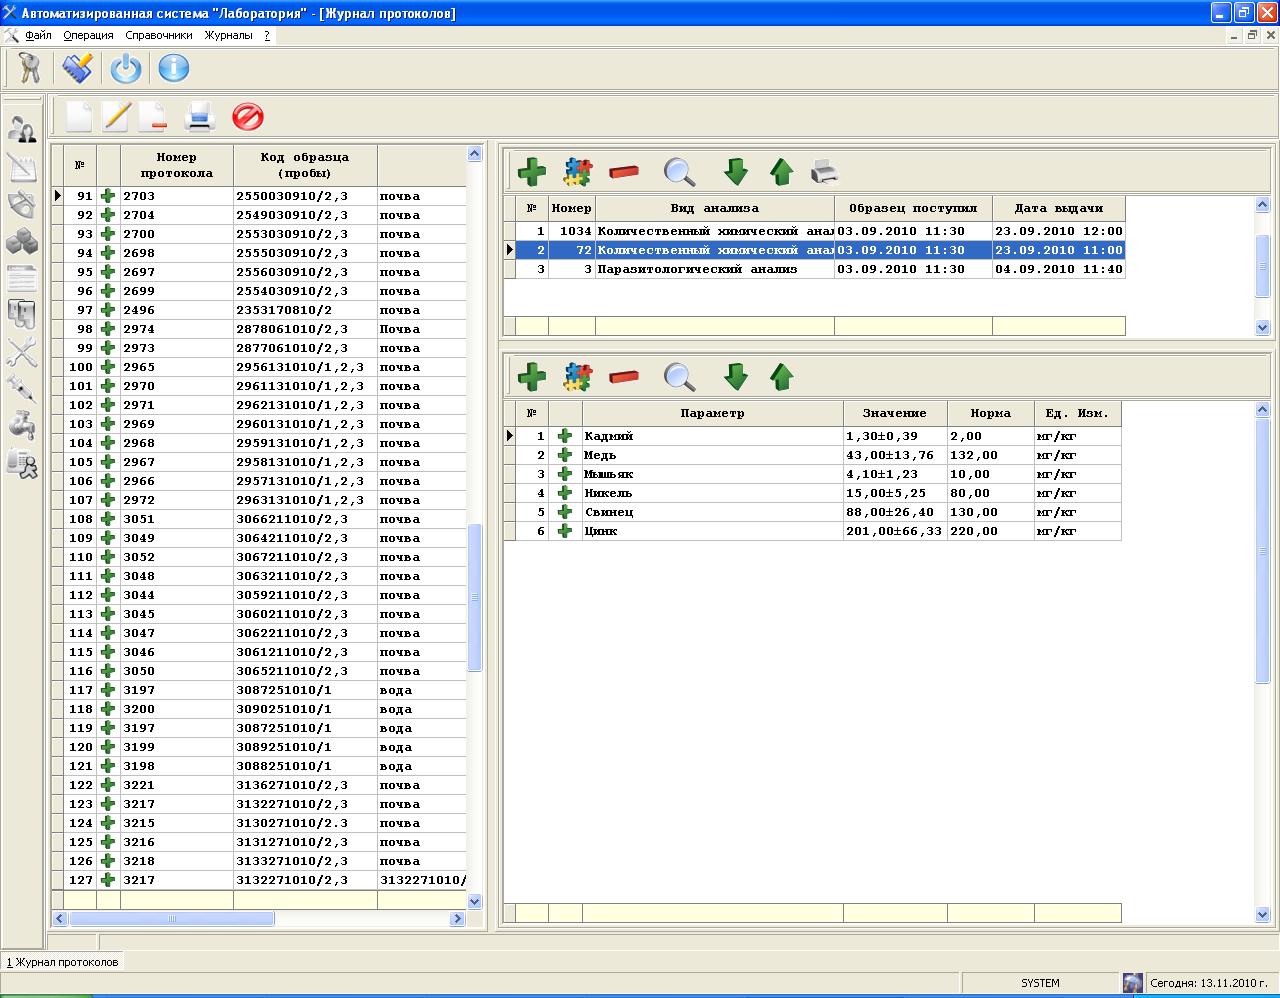Open the syringe icon in the sidebar
This screenshot has height=998, width=1280.
(21, 389)
